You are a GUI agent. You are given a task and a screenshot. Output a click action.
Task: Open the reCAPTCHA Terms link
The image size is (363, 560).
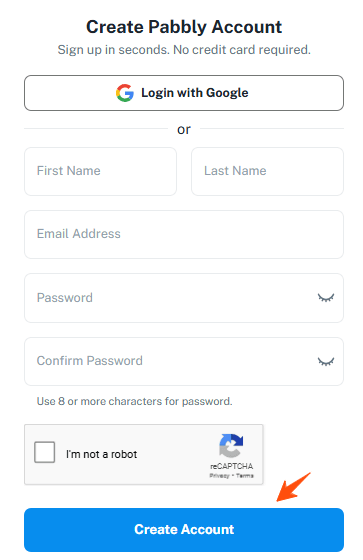(245, 476)
